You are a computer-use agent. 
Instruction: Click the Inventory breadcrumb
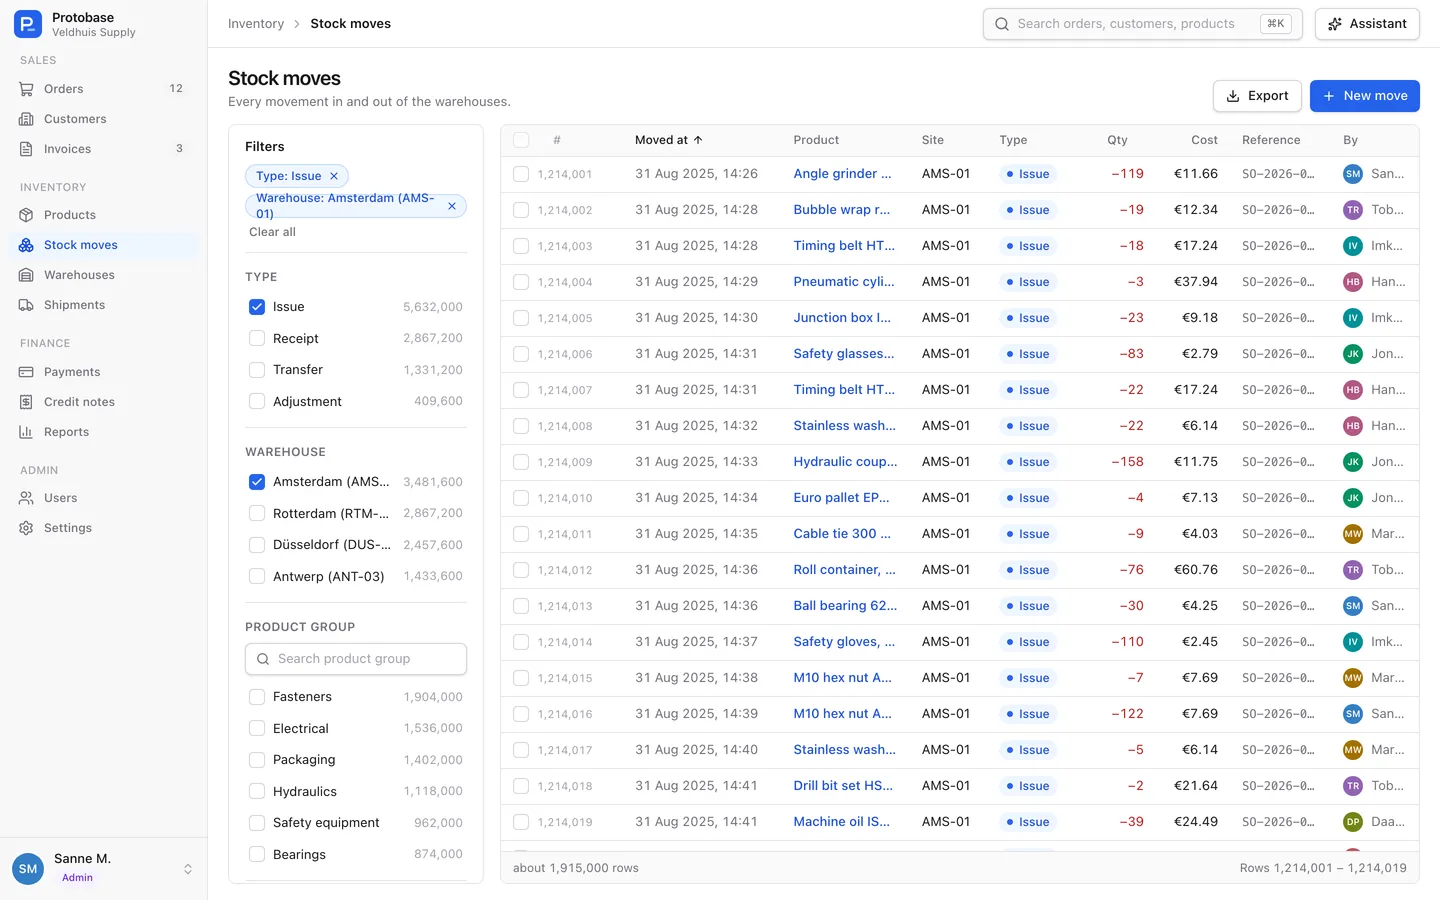(256, 24)
